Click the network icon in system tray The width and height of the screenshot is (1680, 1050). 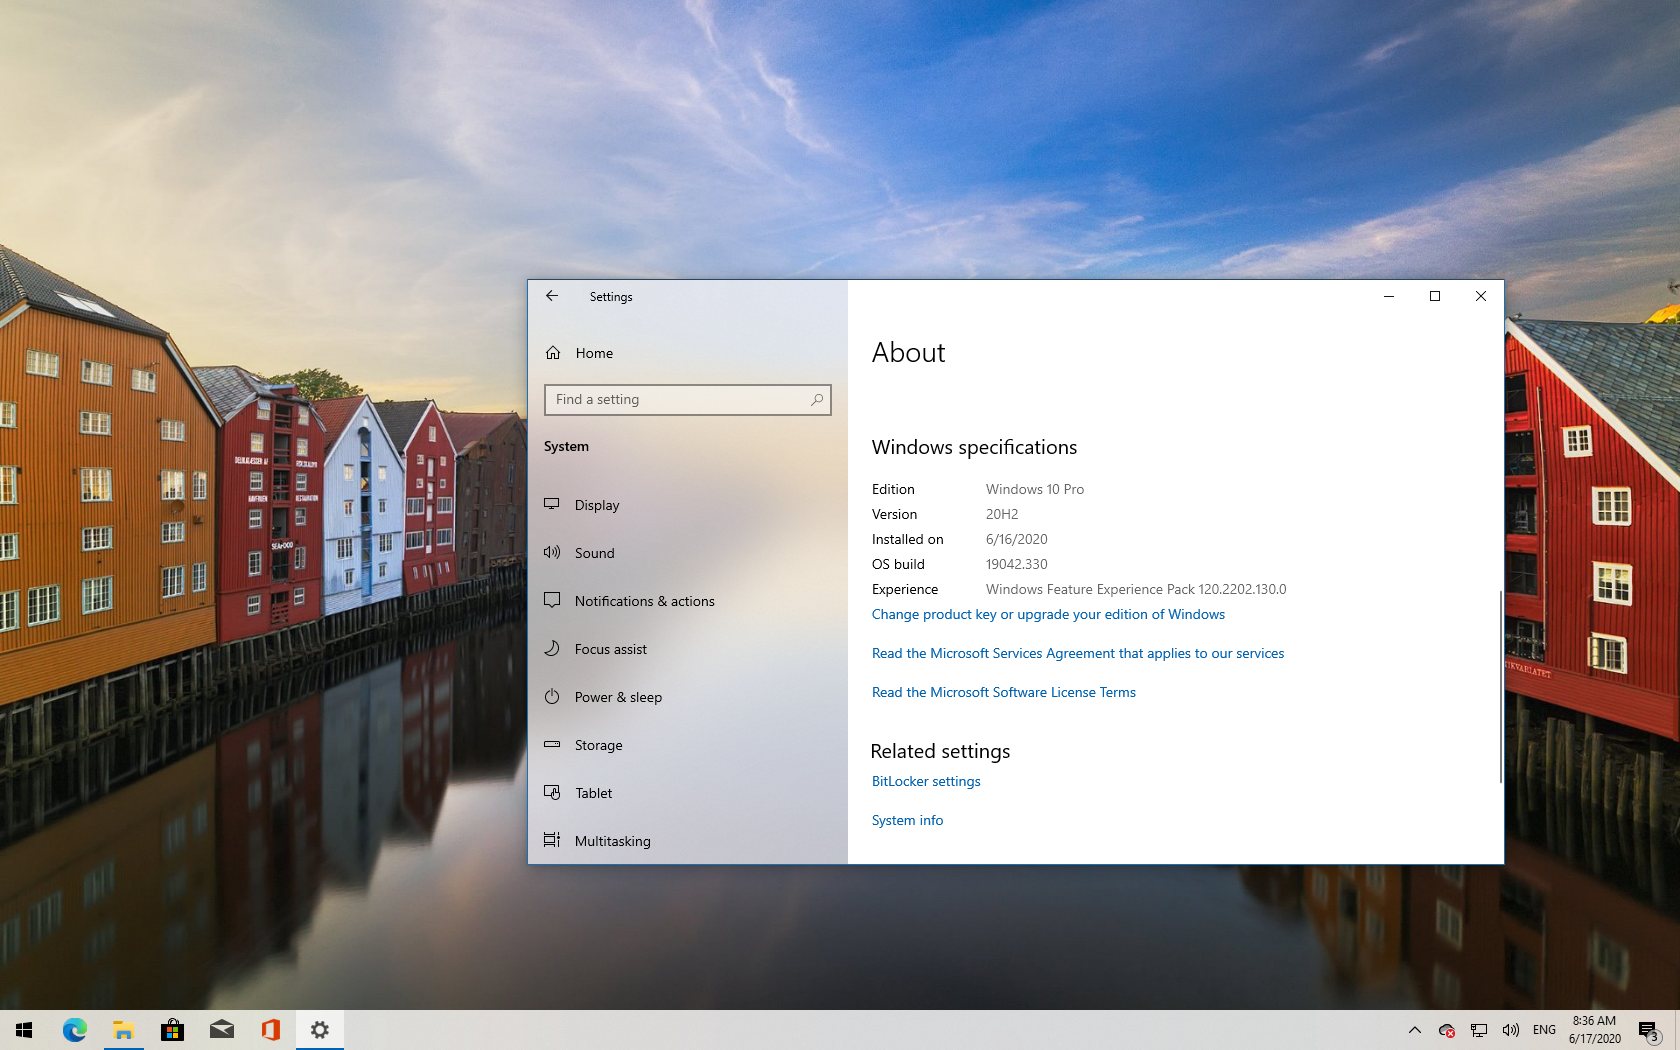point(1479,1030)
